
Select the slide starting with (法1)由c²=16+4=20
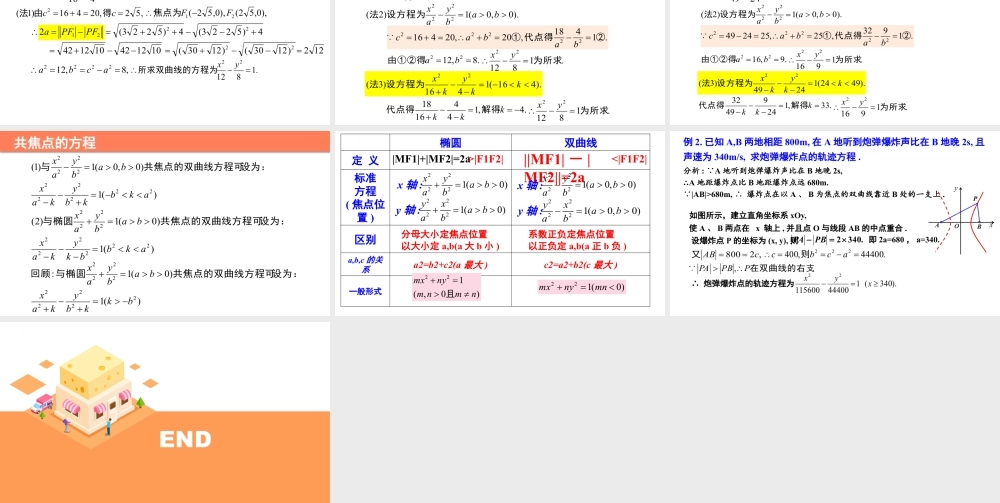click(x=165, y=62)
